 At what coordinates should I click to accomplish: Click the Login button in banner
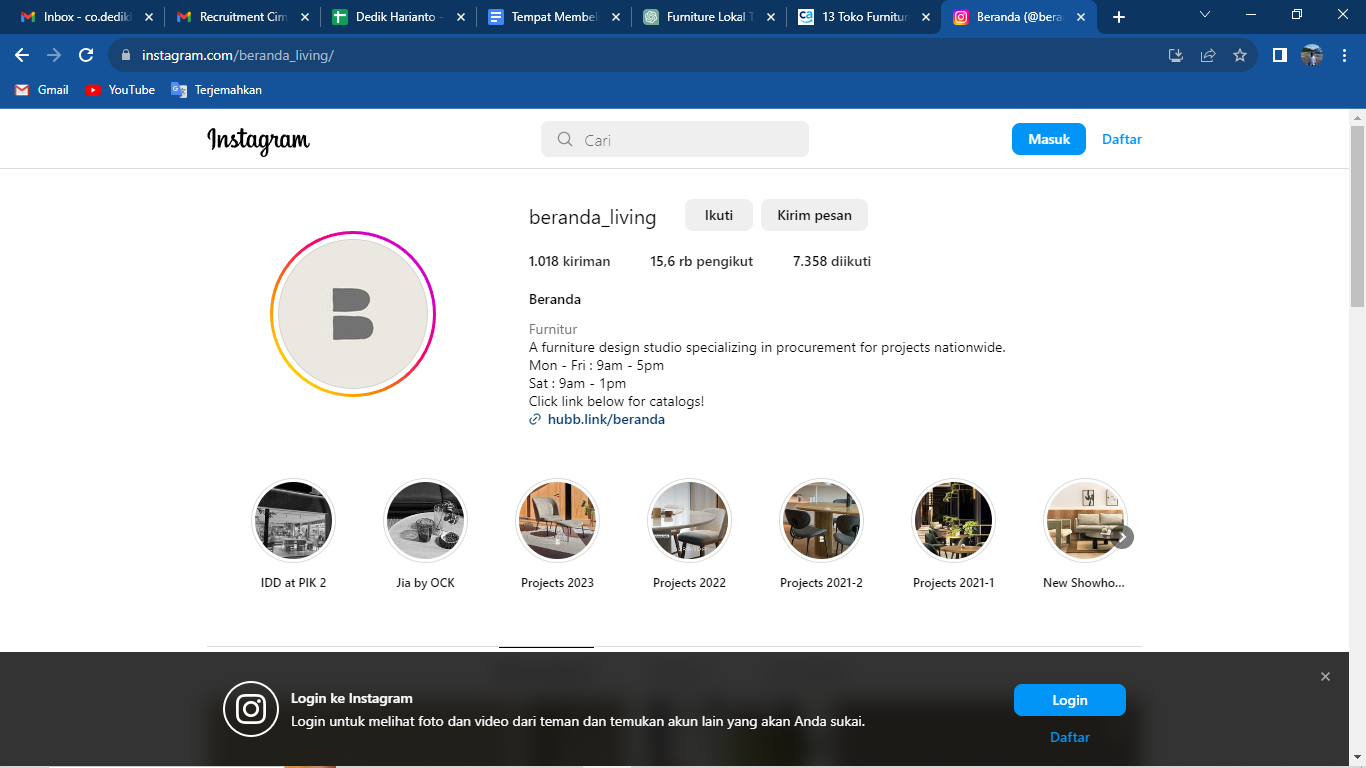tap(1070, 700)
